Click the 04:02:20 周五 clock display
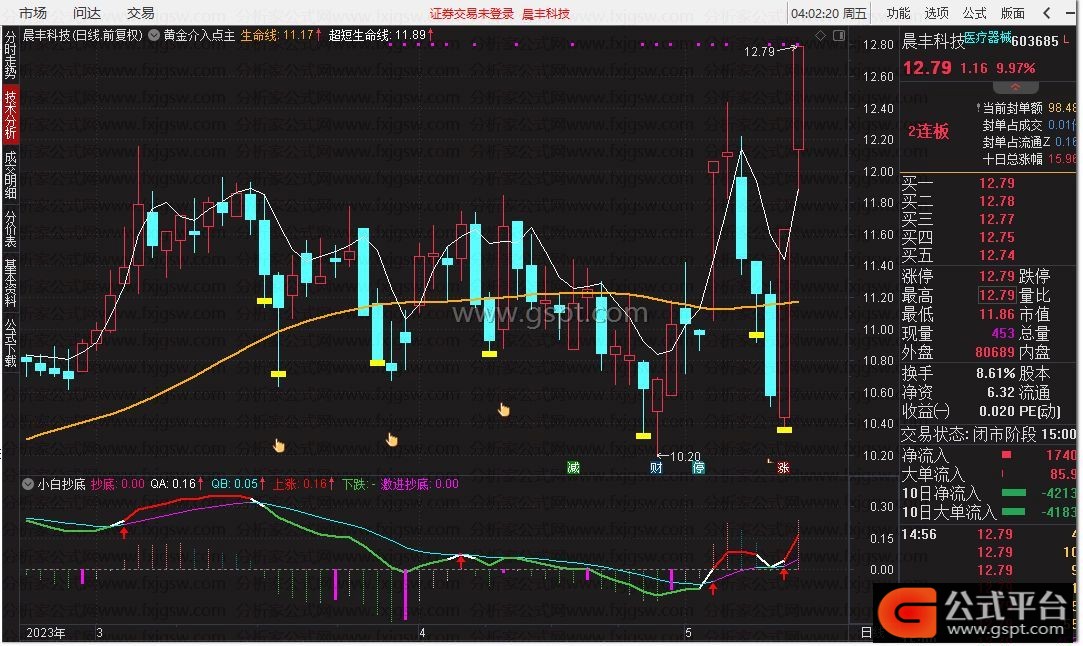Screen dimensions: 1083x646 [x=829, y=13]
